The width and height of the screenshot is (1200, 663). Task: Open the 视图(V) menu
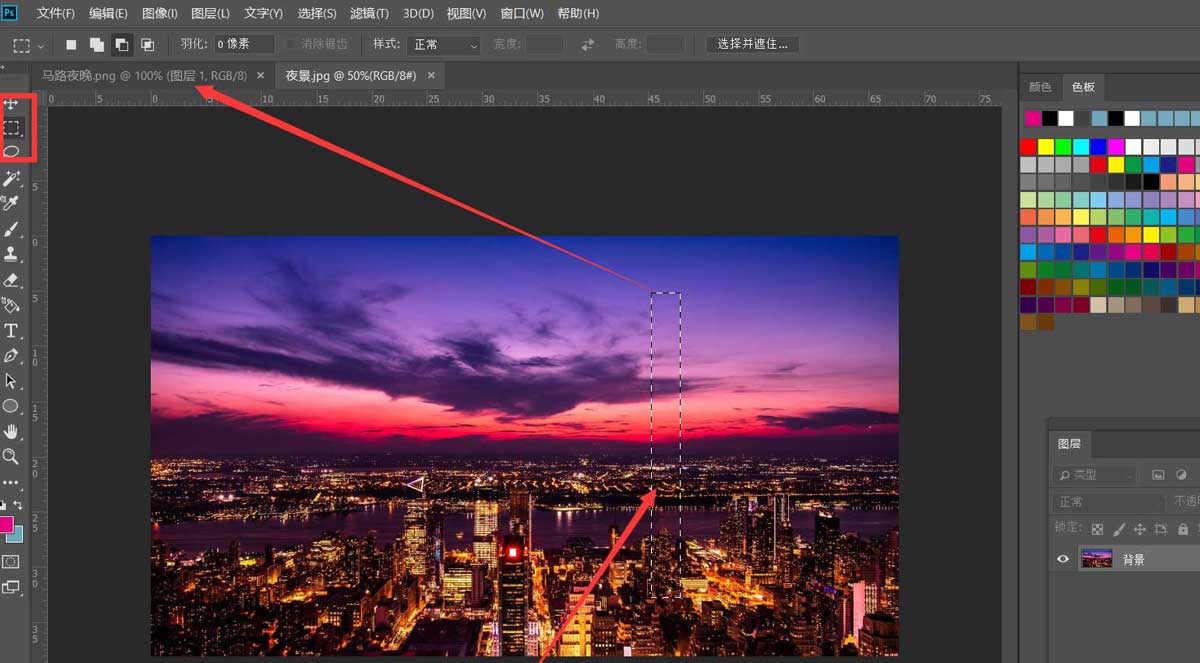click(466, 13)
